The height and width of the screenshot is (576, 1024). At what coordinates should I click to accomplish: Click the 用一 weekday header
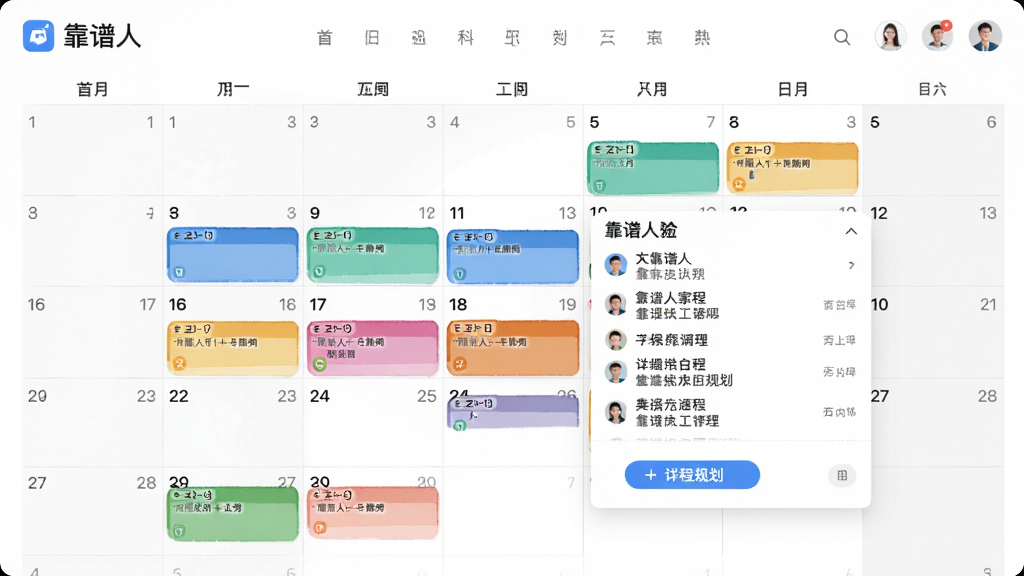pos(233,89)
